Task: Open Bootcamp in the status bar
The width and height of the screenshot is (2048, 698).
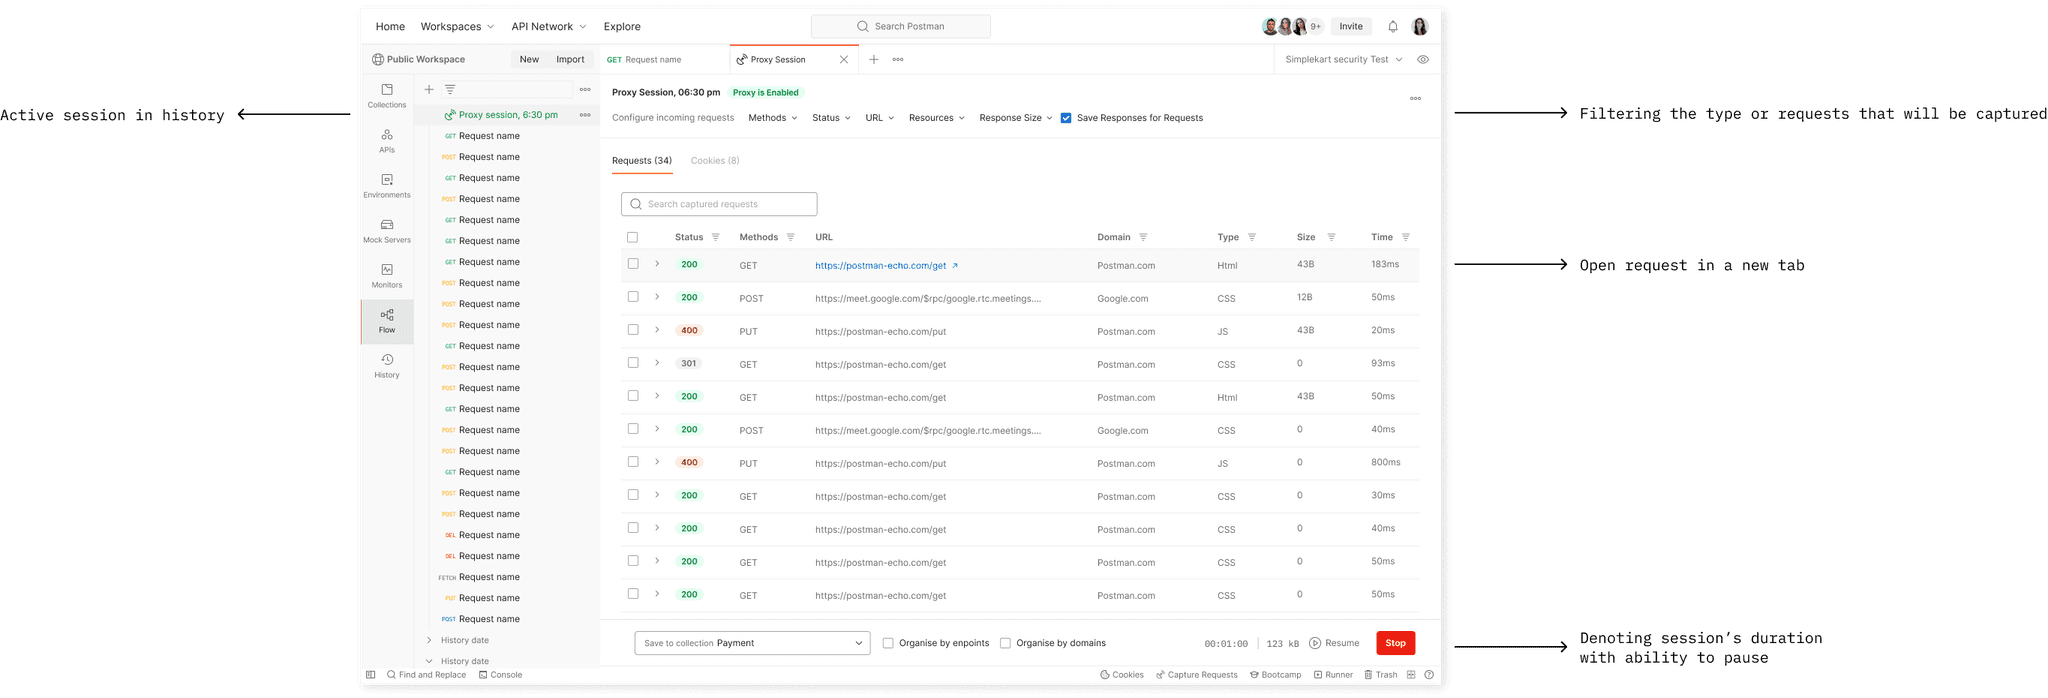Action: click(x=1276, y=675)
